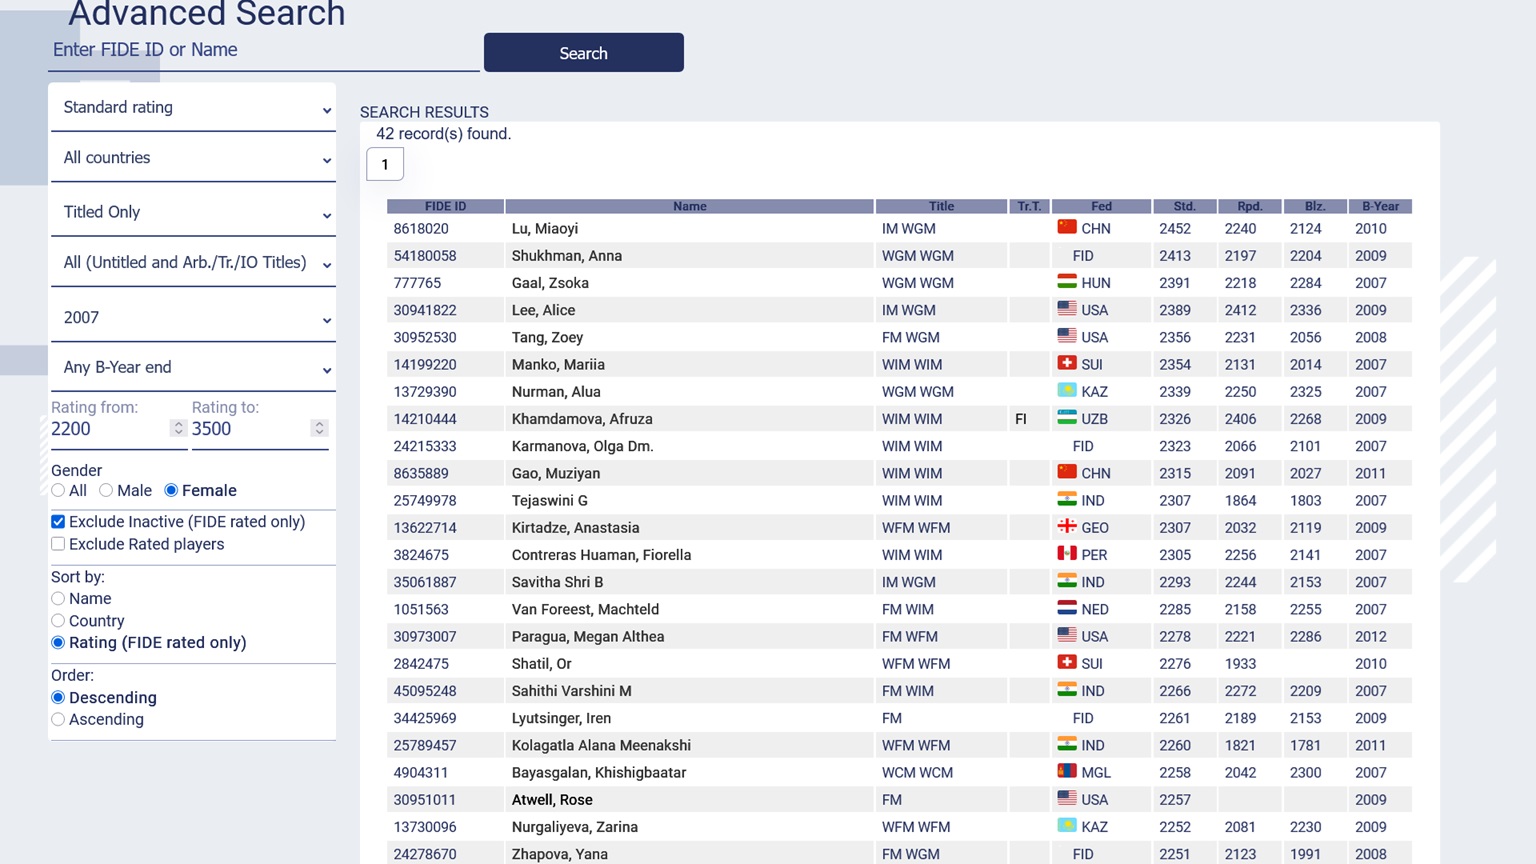Click the Rating from stepper arrows
Screen dimensions: 1536x864
coord(178,428)
